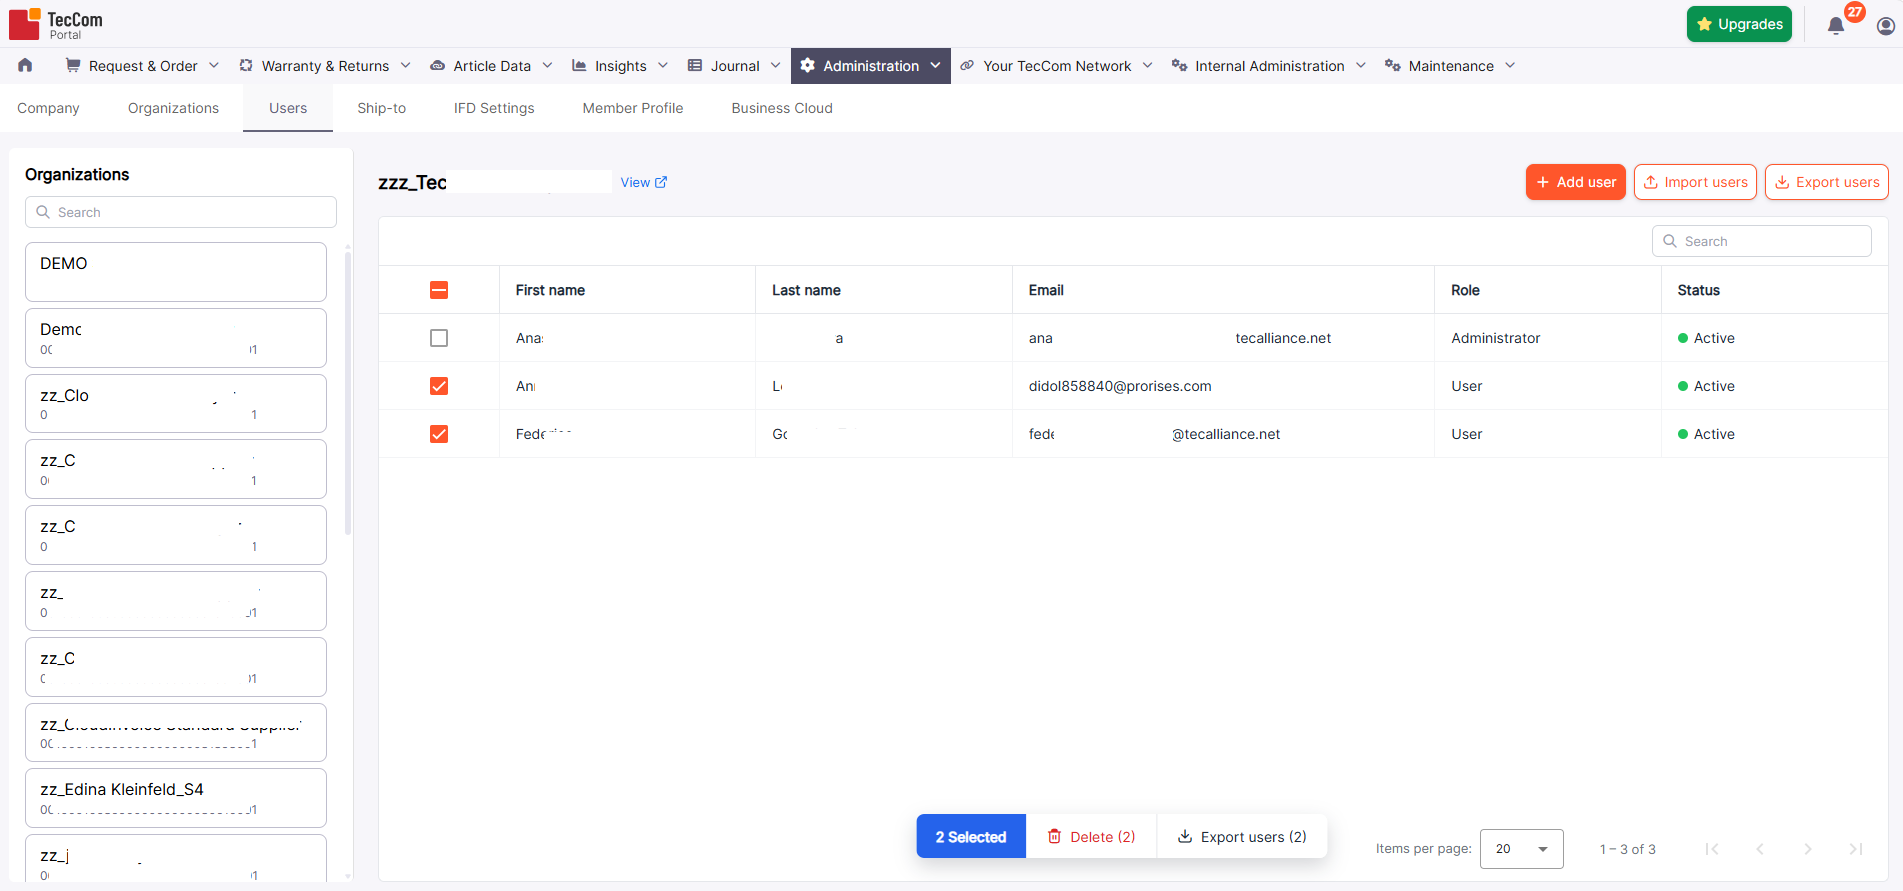Open the Business Cloud tab
The height and width of the screenshot is (891, 1903).
tap(782, 108)
